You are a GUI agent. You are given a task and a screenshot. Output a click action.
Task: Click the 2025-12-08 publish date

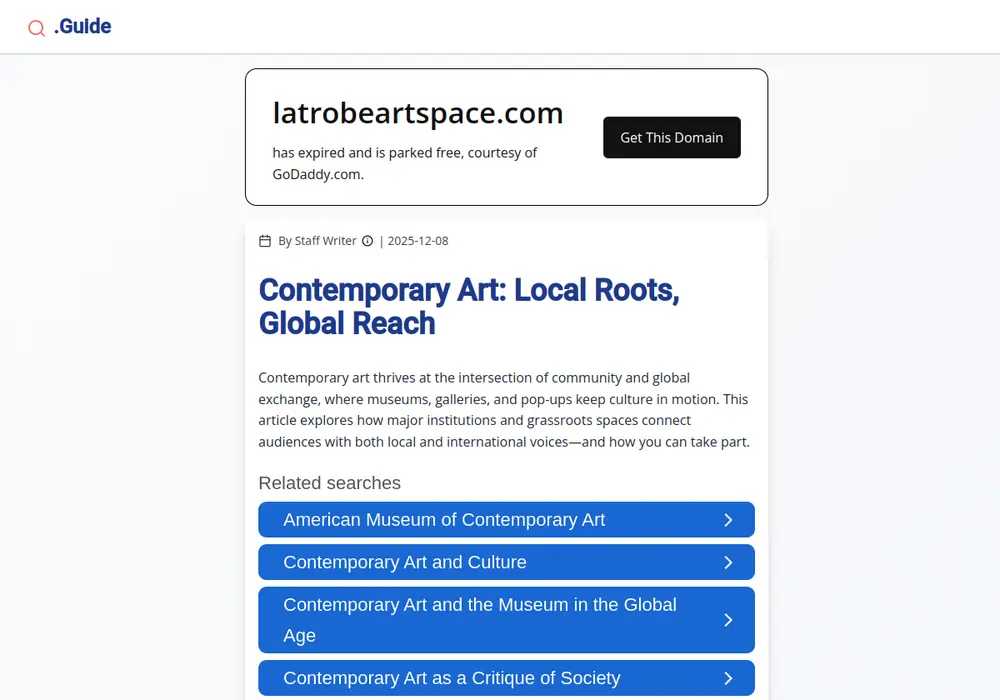click(418, 241)
